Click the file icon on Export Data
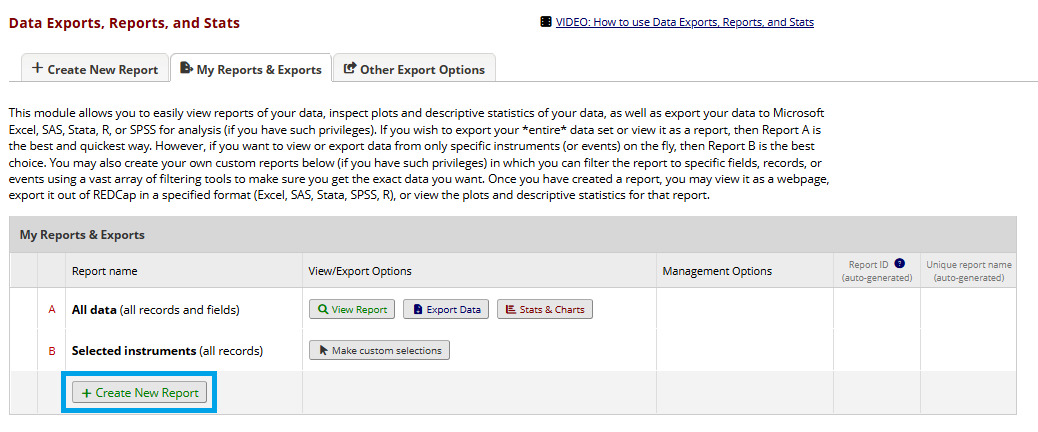1038x432 pixels. (x=418, y=310)
